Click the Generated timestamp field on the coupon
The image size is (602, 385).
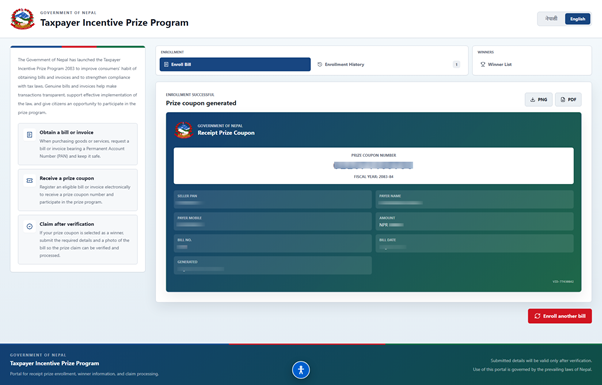tap(273, 265)
